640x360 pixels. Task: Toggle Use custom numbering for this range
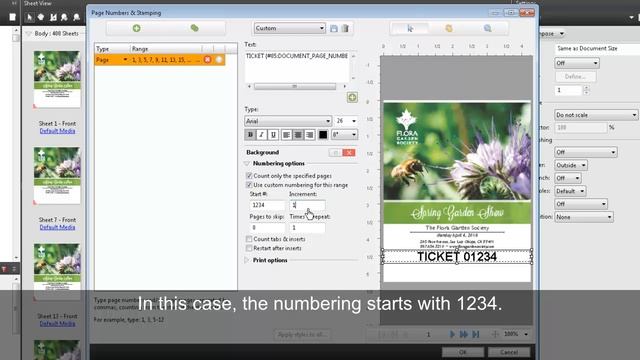click(249, 185)
